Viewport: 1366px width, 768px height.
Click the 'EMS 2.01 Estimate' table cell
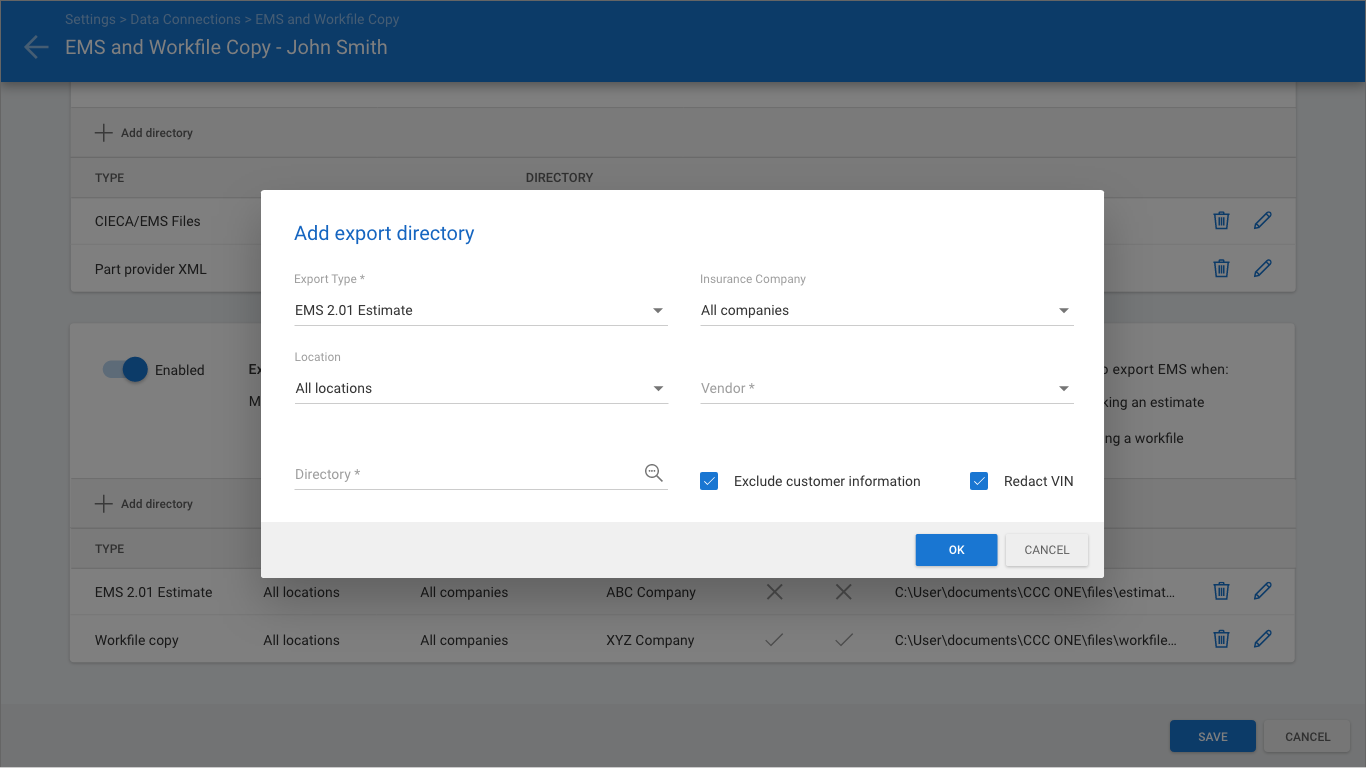click(x=154, y=592)
